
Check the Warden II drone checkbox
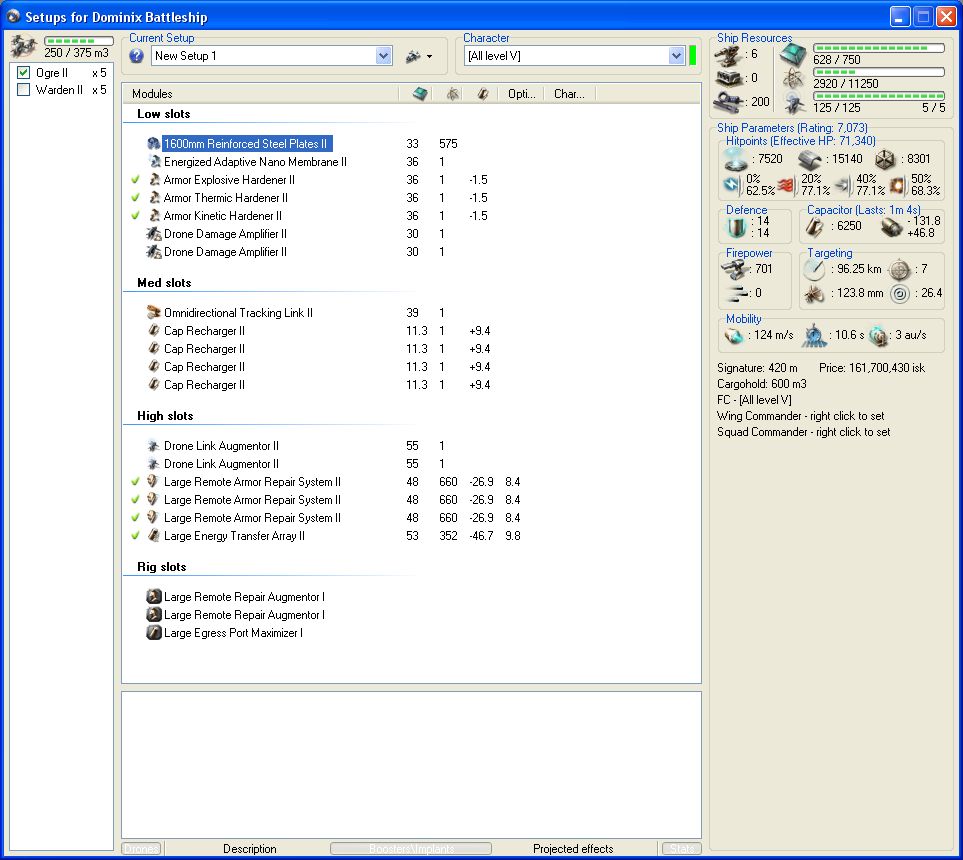click(x=23, y=90)
